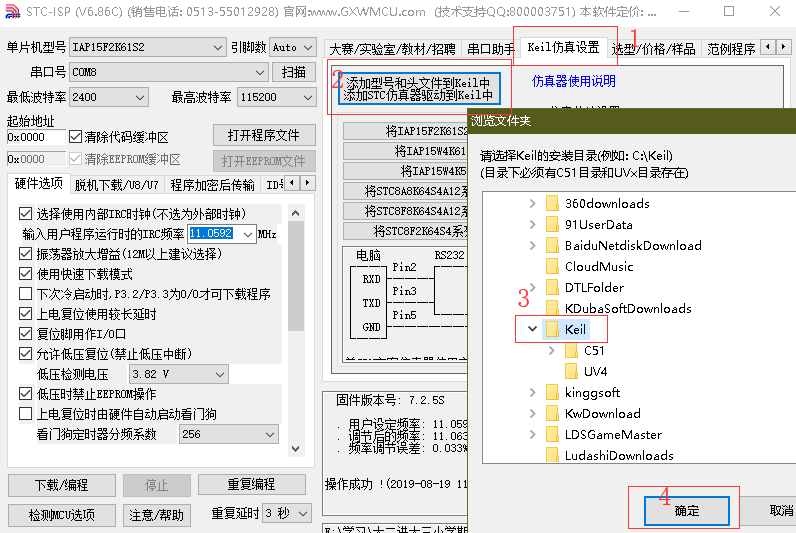Select the 360downloads folder icon
Image resolution: width=796 pixels, height=533 pixels.
552,204
